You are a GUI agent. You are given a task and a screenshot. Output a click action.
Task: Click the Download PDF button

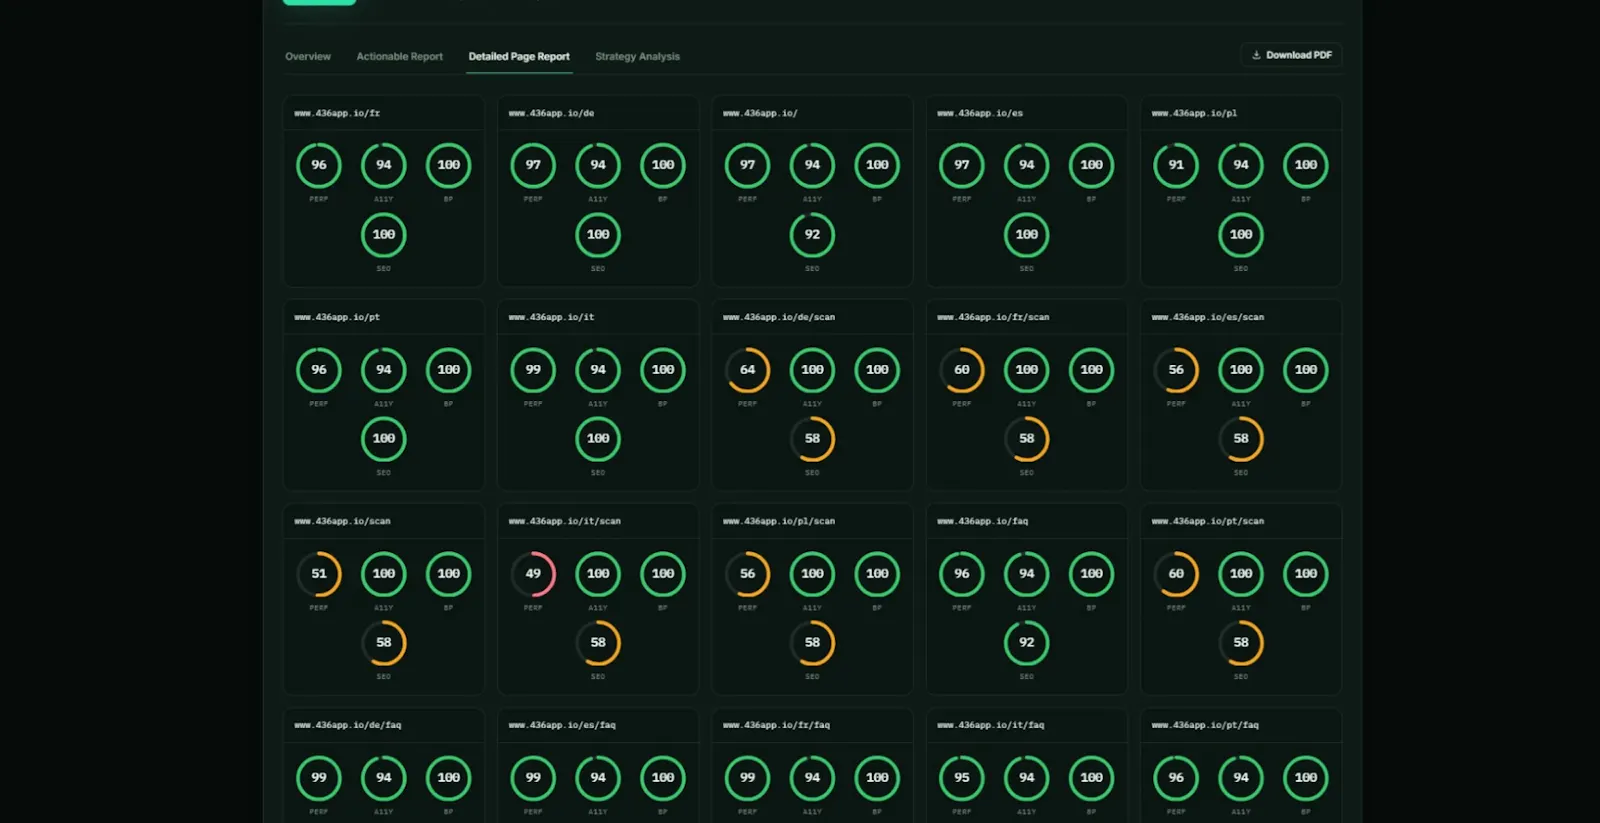click(x=1291, y=55)
